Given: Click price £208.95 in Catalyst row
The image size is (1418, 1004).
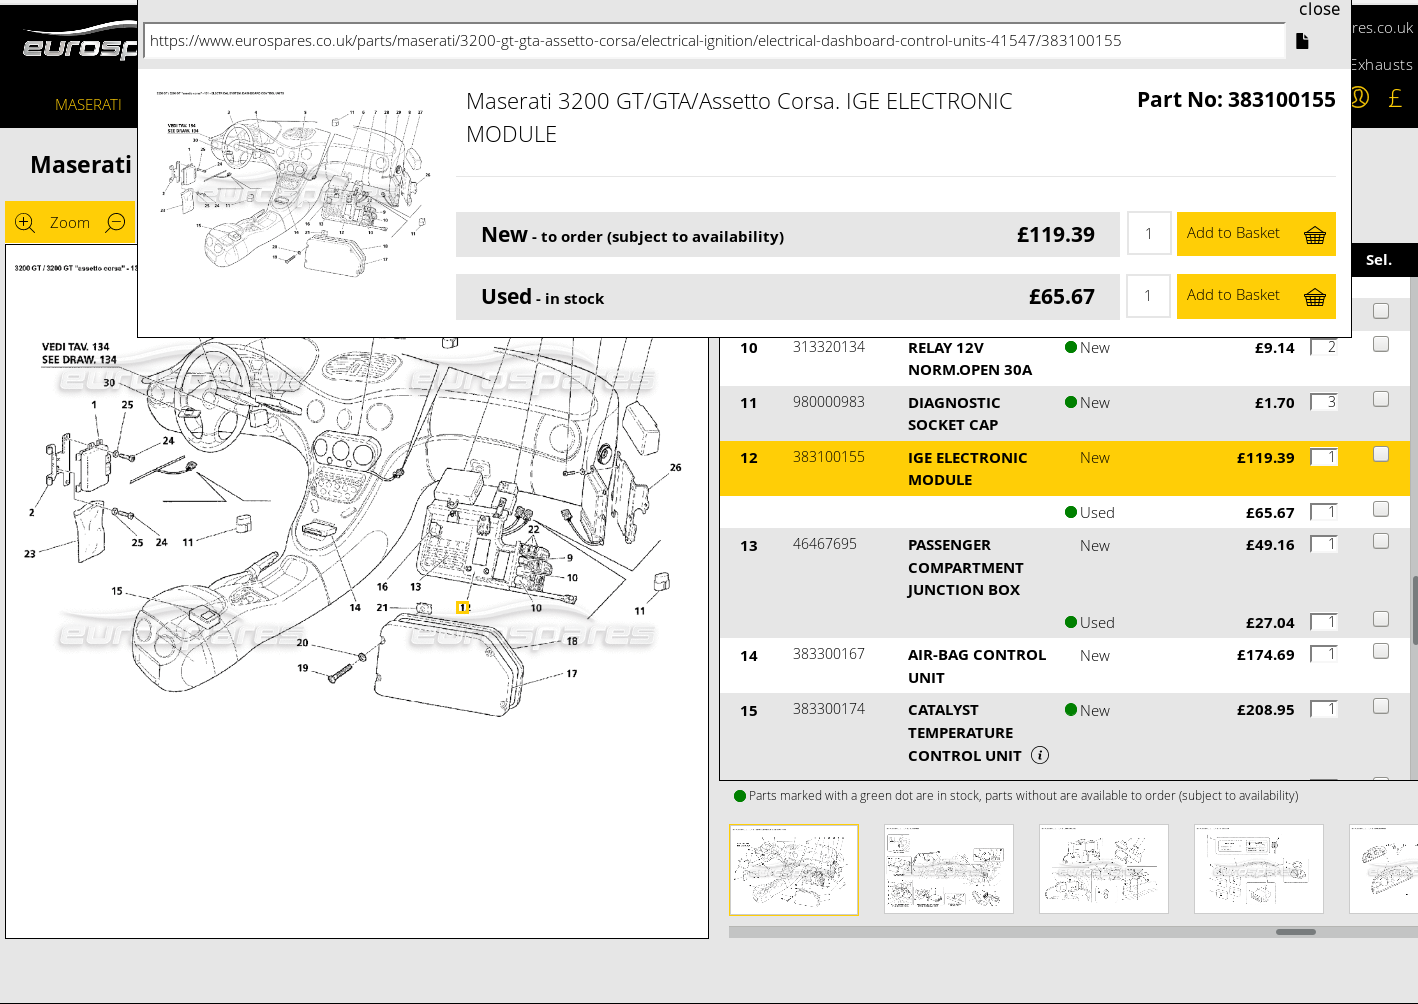Looking at the screenshot, I should [x=1265, y=710].
